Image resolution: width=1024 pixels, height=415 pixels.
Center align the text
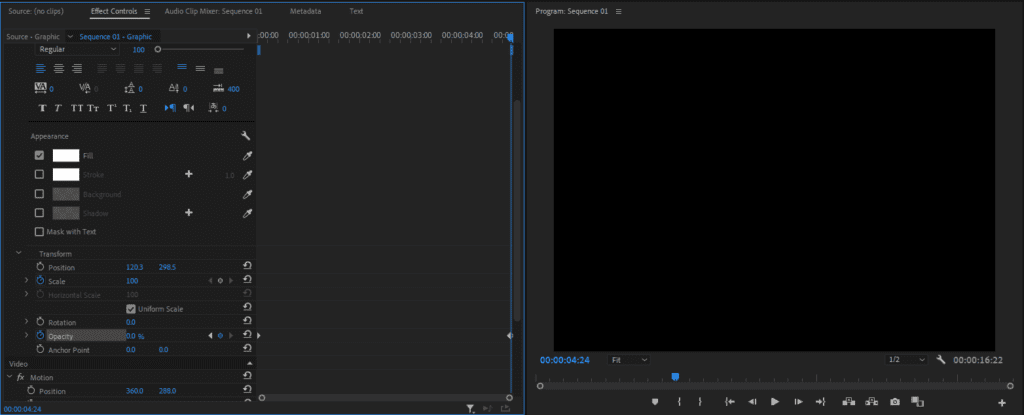[x=59, y=69]
